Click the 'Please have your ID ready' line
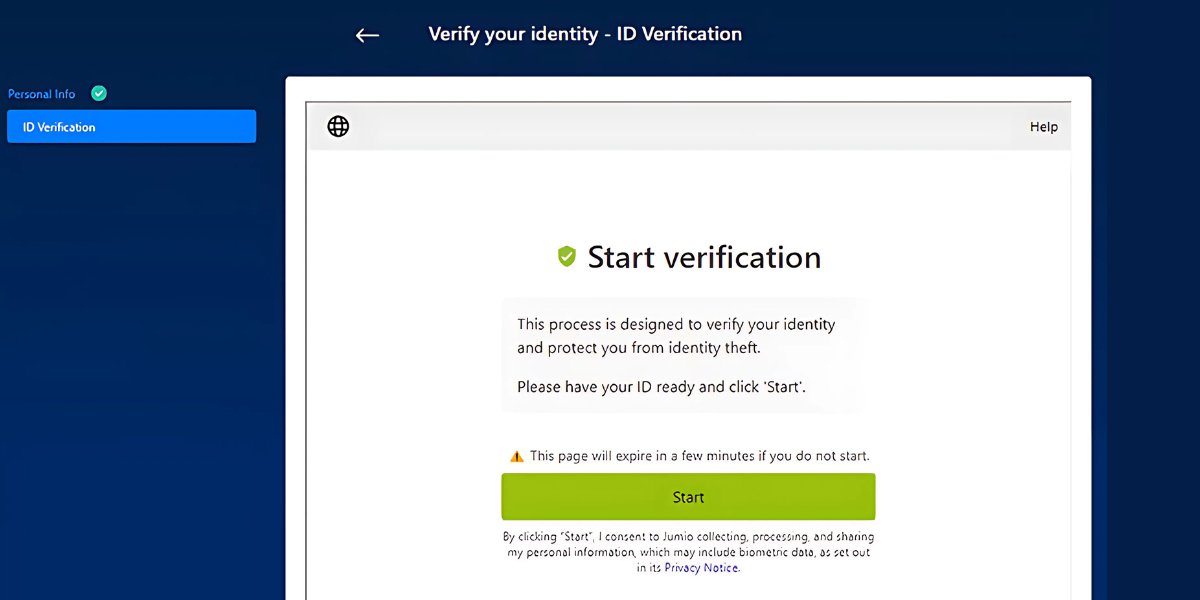 point(661,387)
